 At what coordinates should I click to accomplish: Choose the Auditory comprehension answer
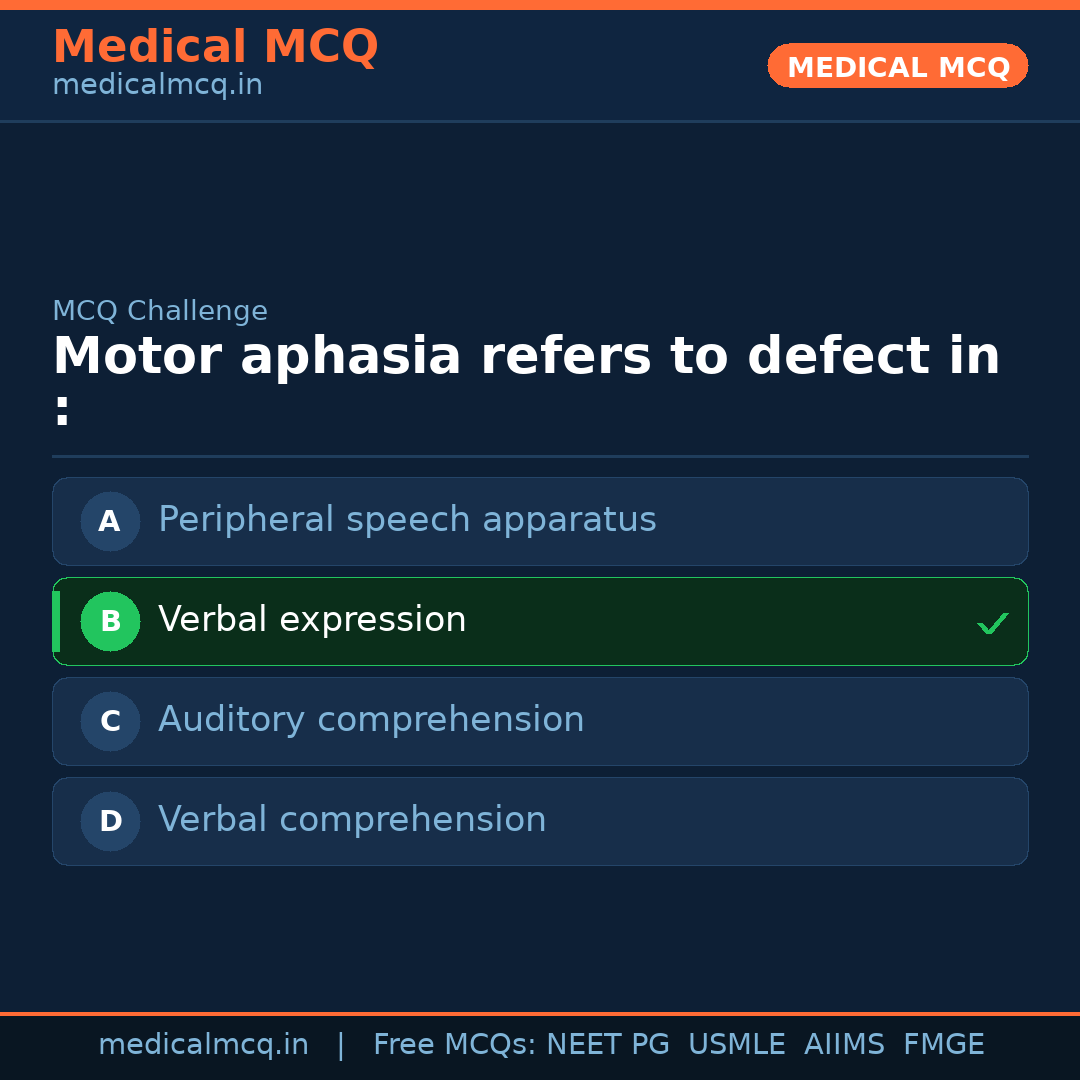pos(371,720)
